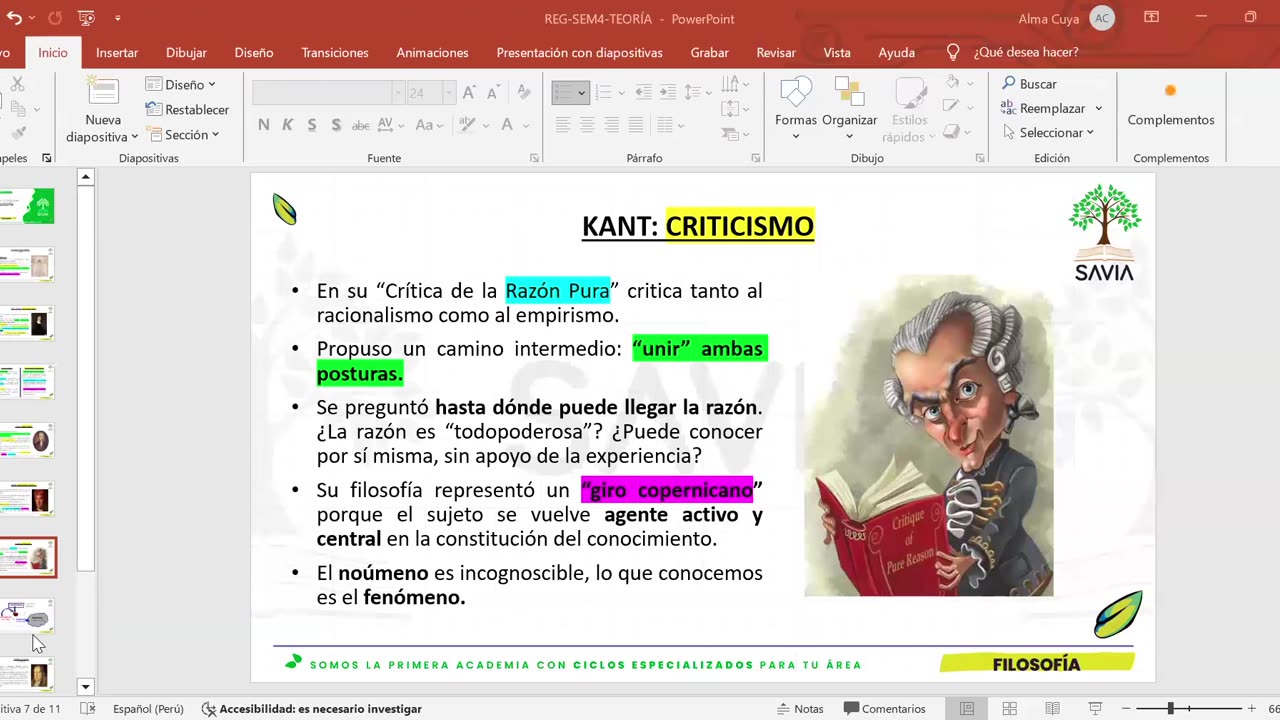Open the font name dropdown
The width and height of the screenshot is (1280, 720).
click(x=398, y=93)
